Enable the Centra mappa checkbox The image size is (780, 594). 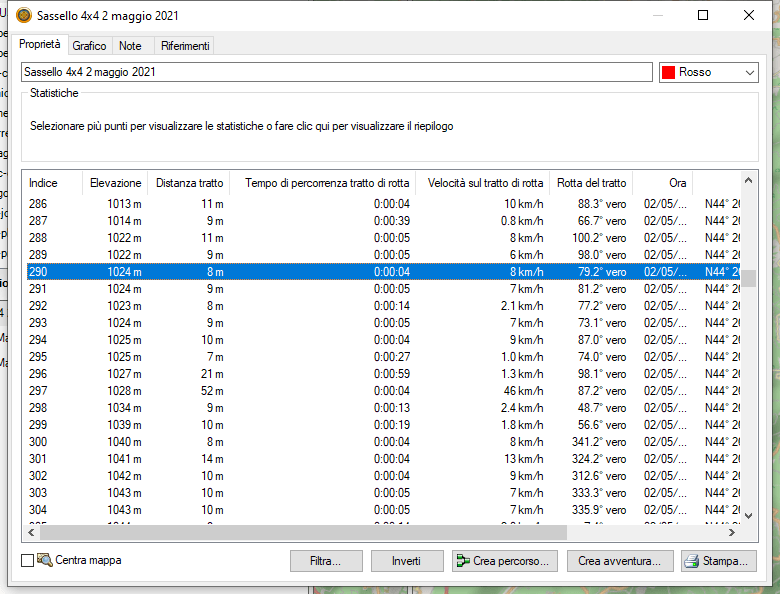[27, 561]
